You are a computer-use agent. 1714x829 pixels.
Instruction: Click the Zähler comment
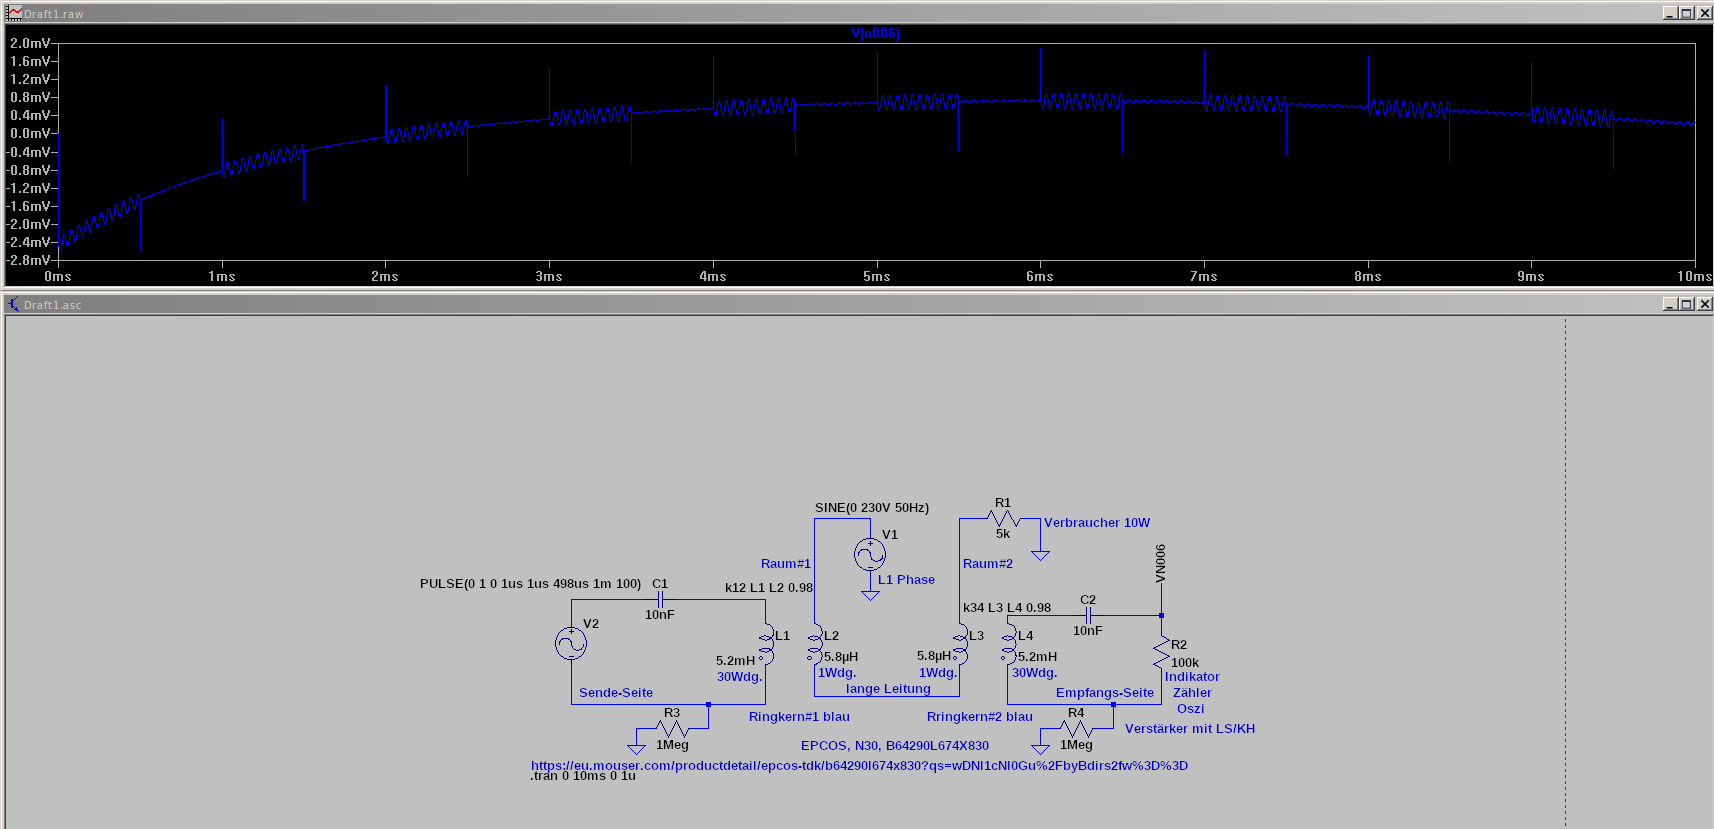pos(1192,692)
